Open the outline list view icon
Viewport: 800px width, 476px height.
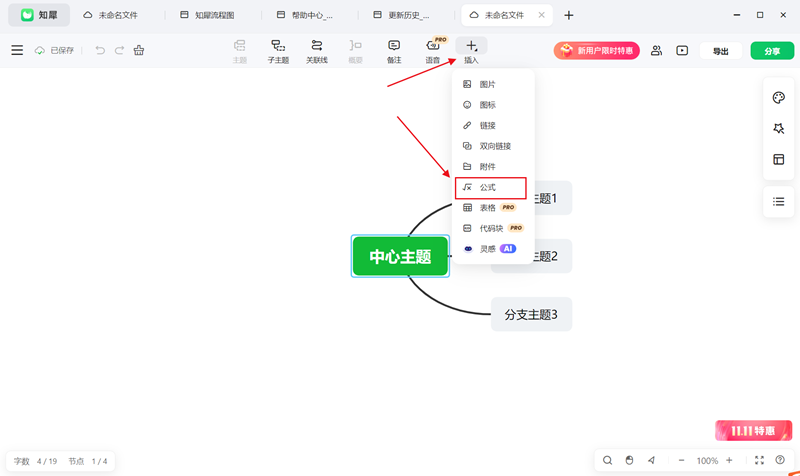(779, 202)
